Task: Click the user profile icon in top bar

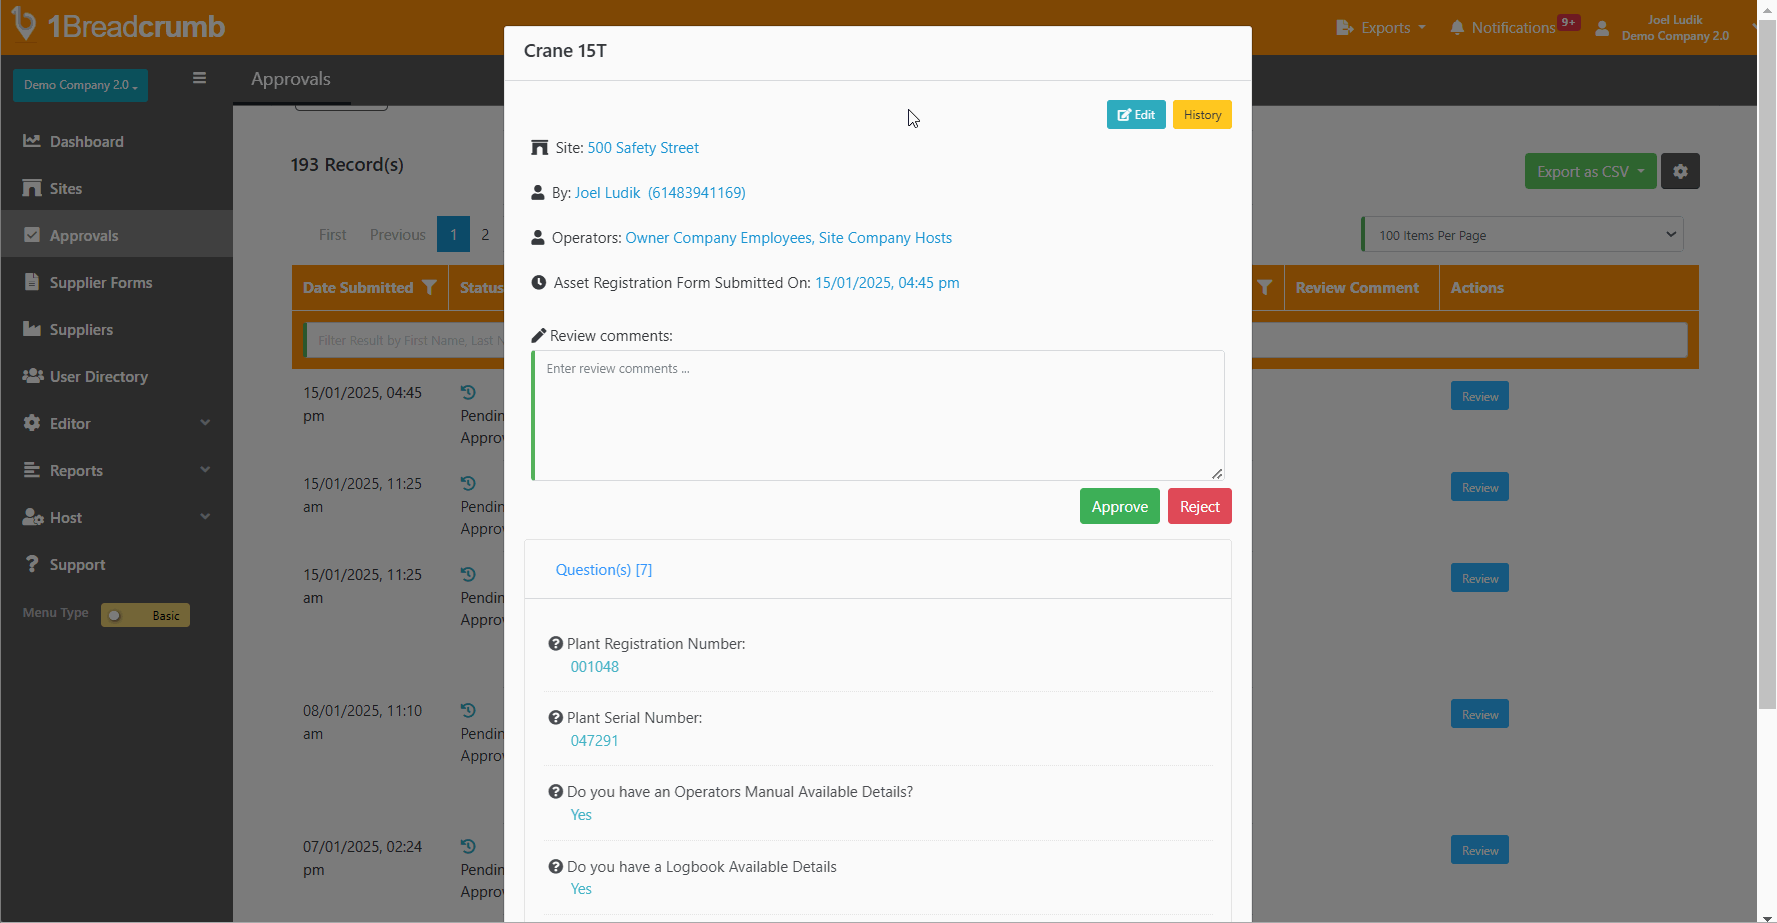Action: click(x=1602, y=28)
